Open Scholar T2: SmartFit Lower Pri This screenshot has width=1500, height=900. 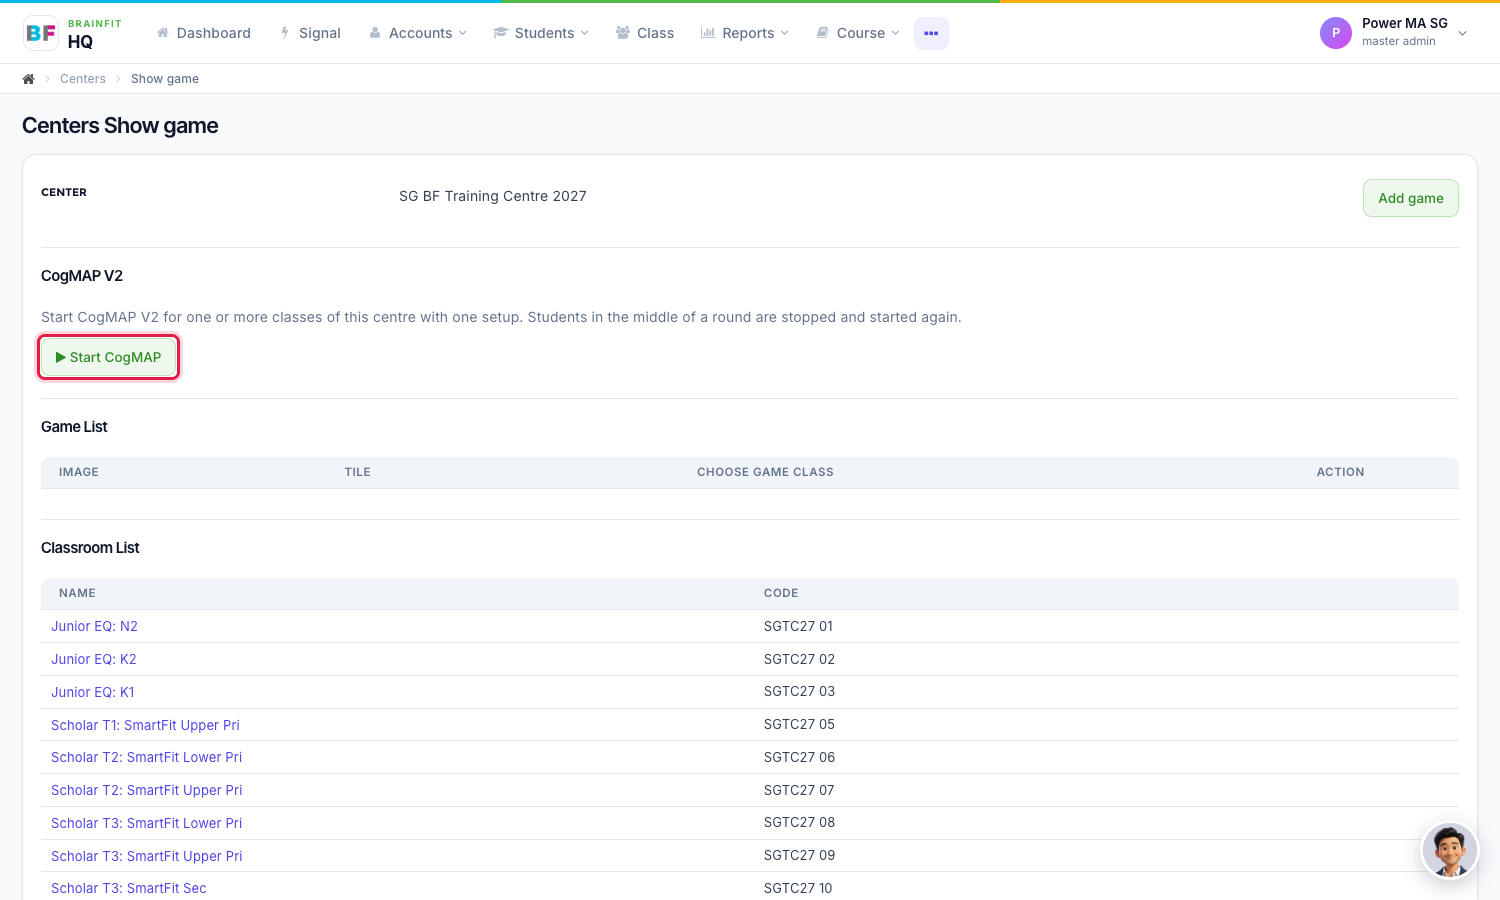click(x=147, y=757)
